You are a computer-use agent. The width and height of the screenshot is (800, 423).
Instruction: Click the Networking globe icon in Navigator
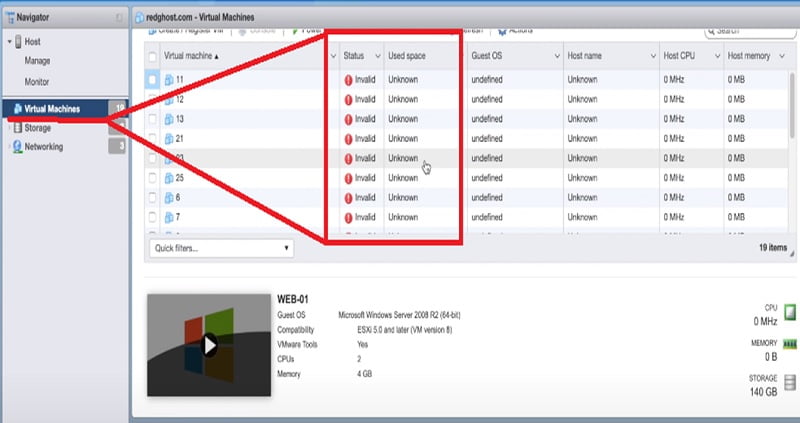(x=17, y=147)
